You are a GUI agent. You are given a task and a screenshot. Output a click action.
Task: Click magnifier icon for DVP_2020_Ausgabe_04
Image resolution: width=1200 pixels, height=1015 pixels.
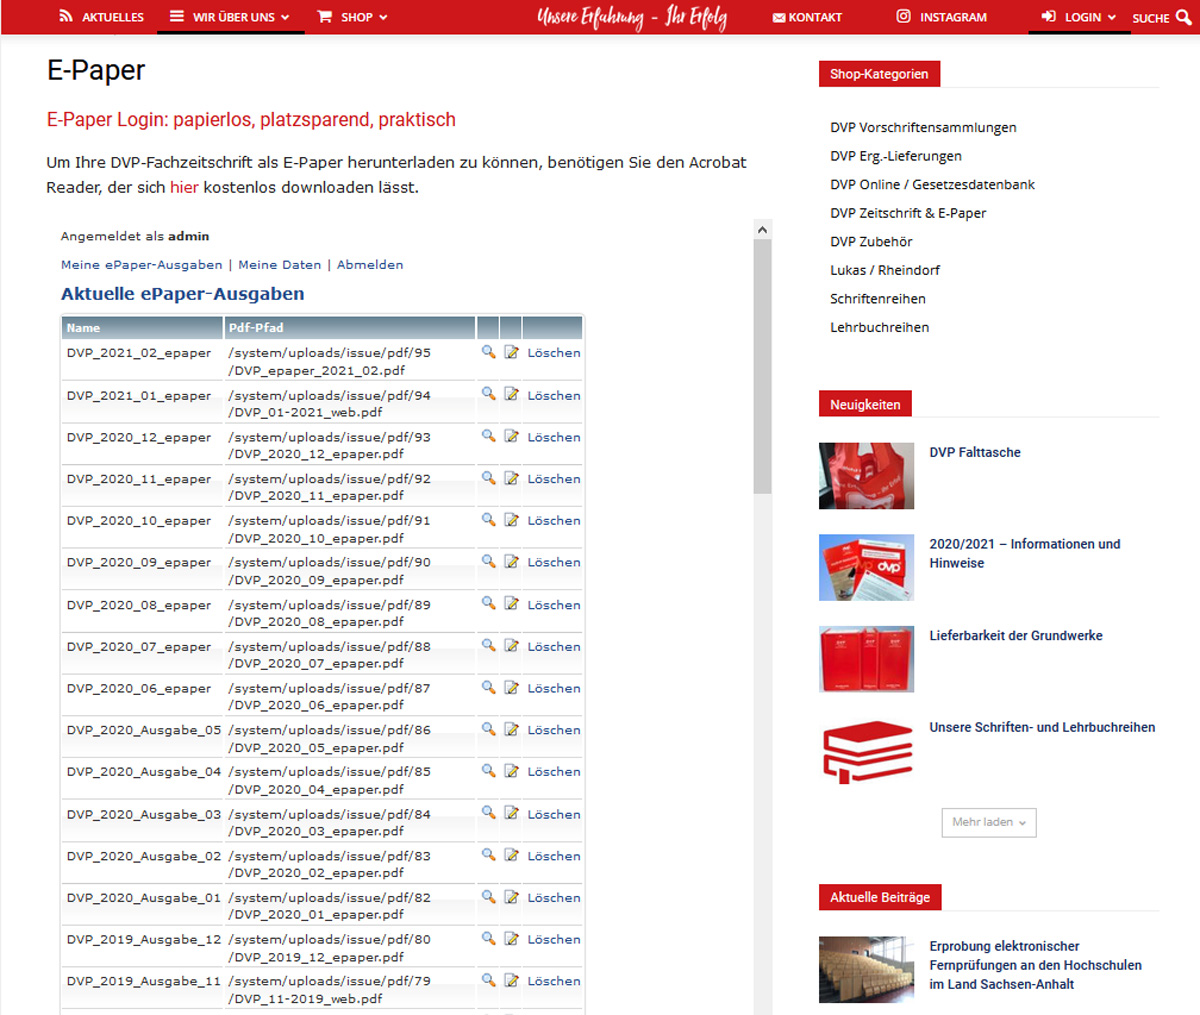[x=488, y=771]
